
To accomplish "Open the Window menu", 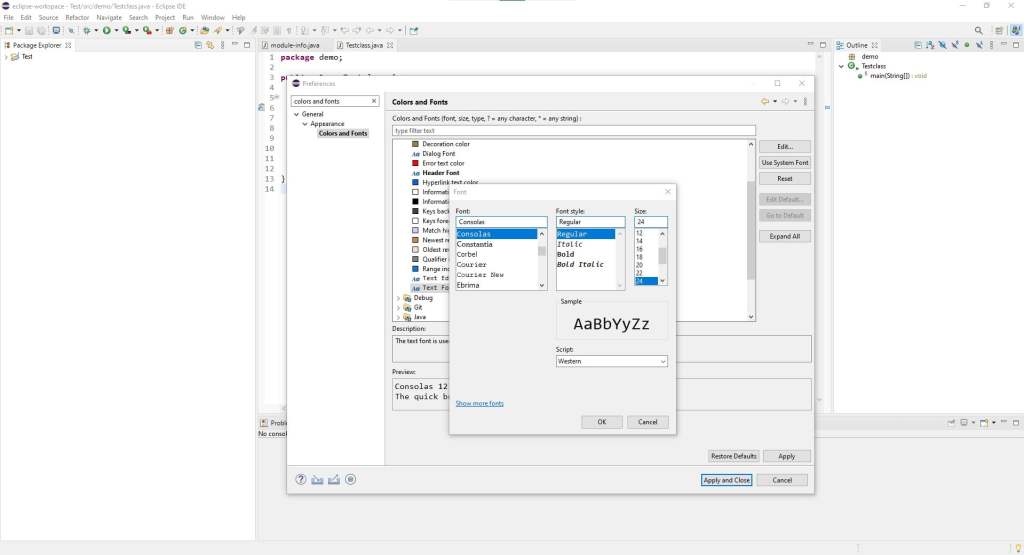I will (x=212, y=18).
